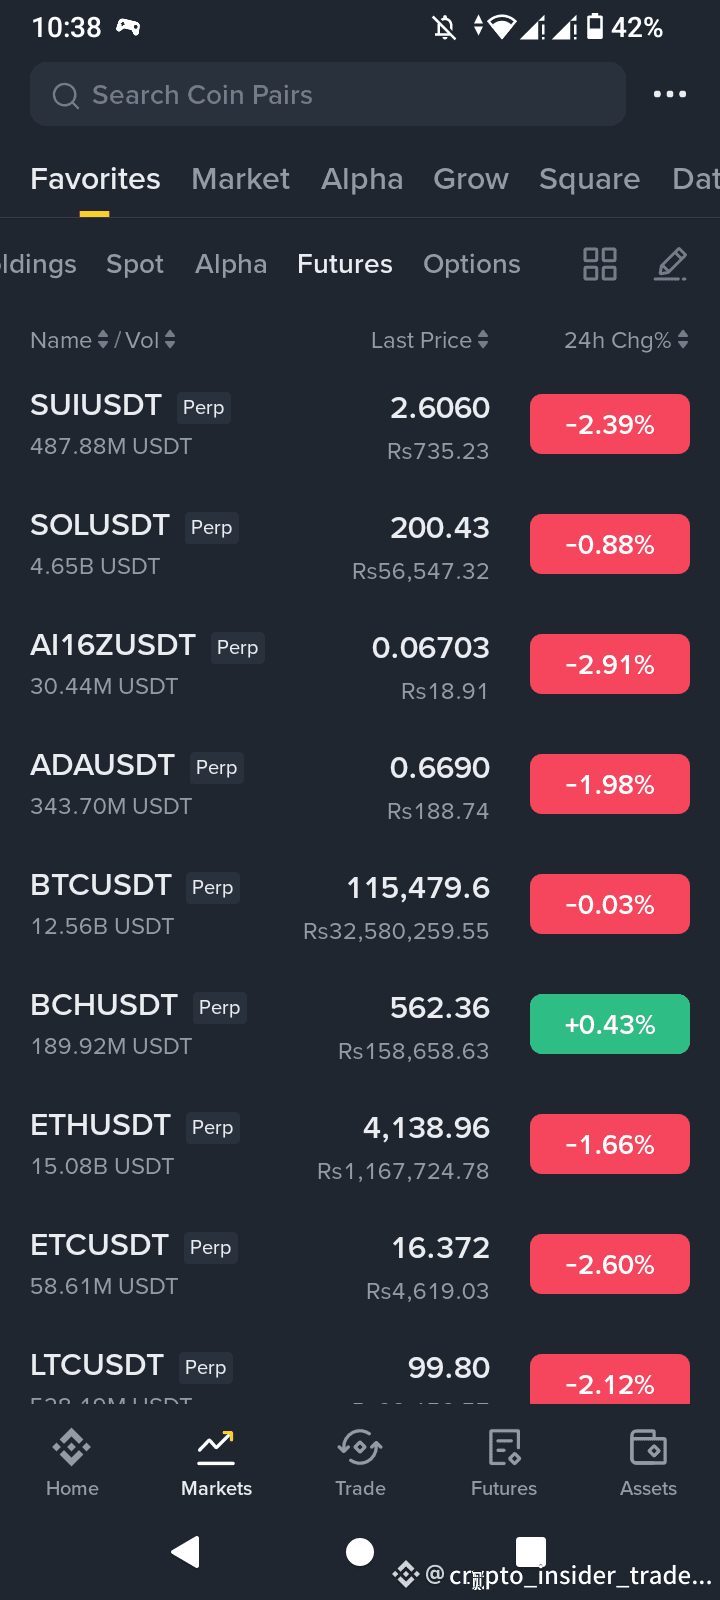Toggle BTCUSDT -0.03% change badge
This screenshot has width=720, height=1600.
tap(610, 904)
